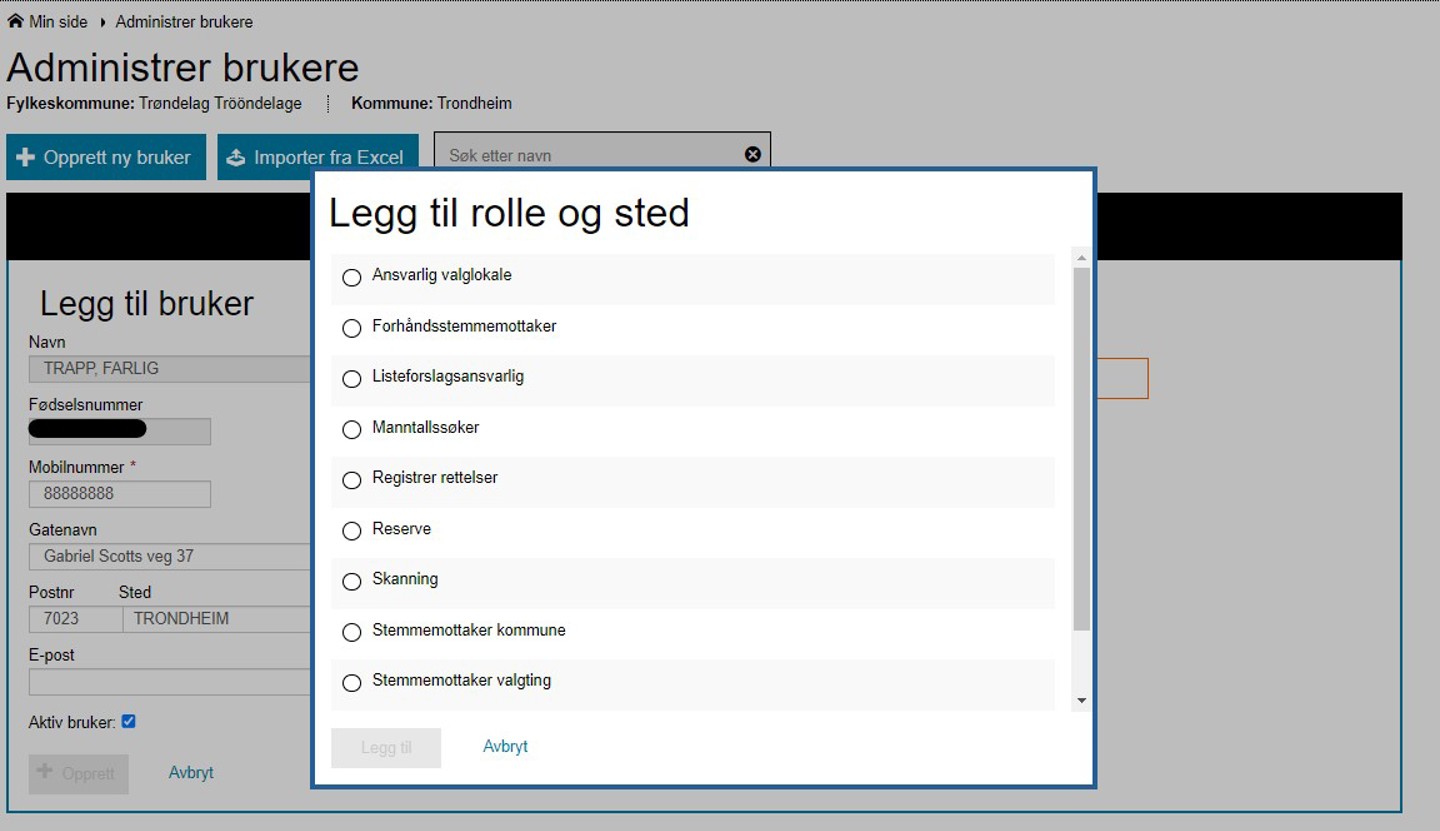The height and width of the screenshot is (831, 1440).
Task: Click the plus icon on Opprett ny bruker
Action: click(26, 158)
